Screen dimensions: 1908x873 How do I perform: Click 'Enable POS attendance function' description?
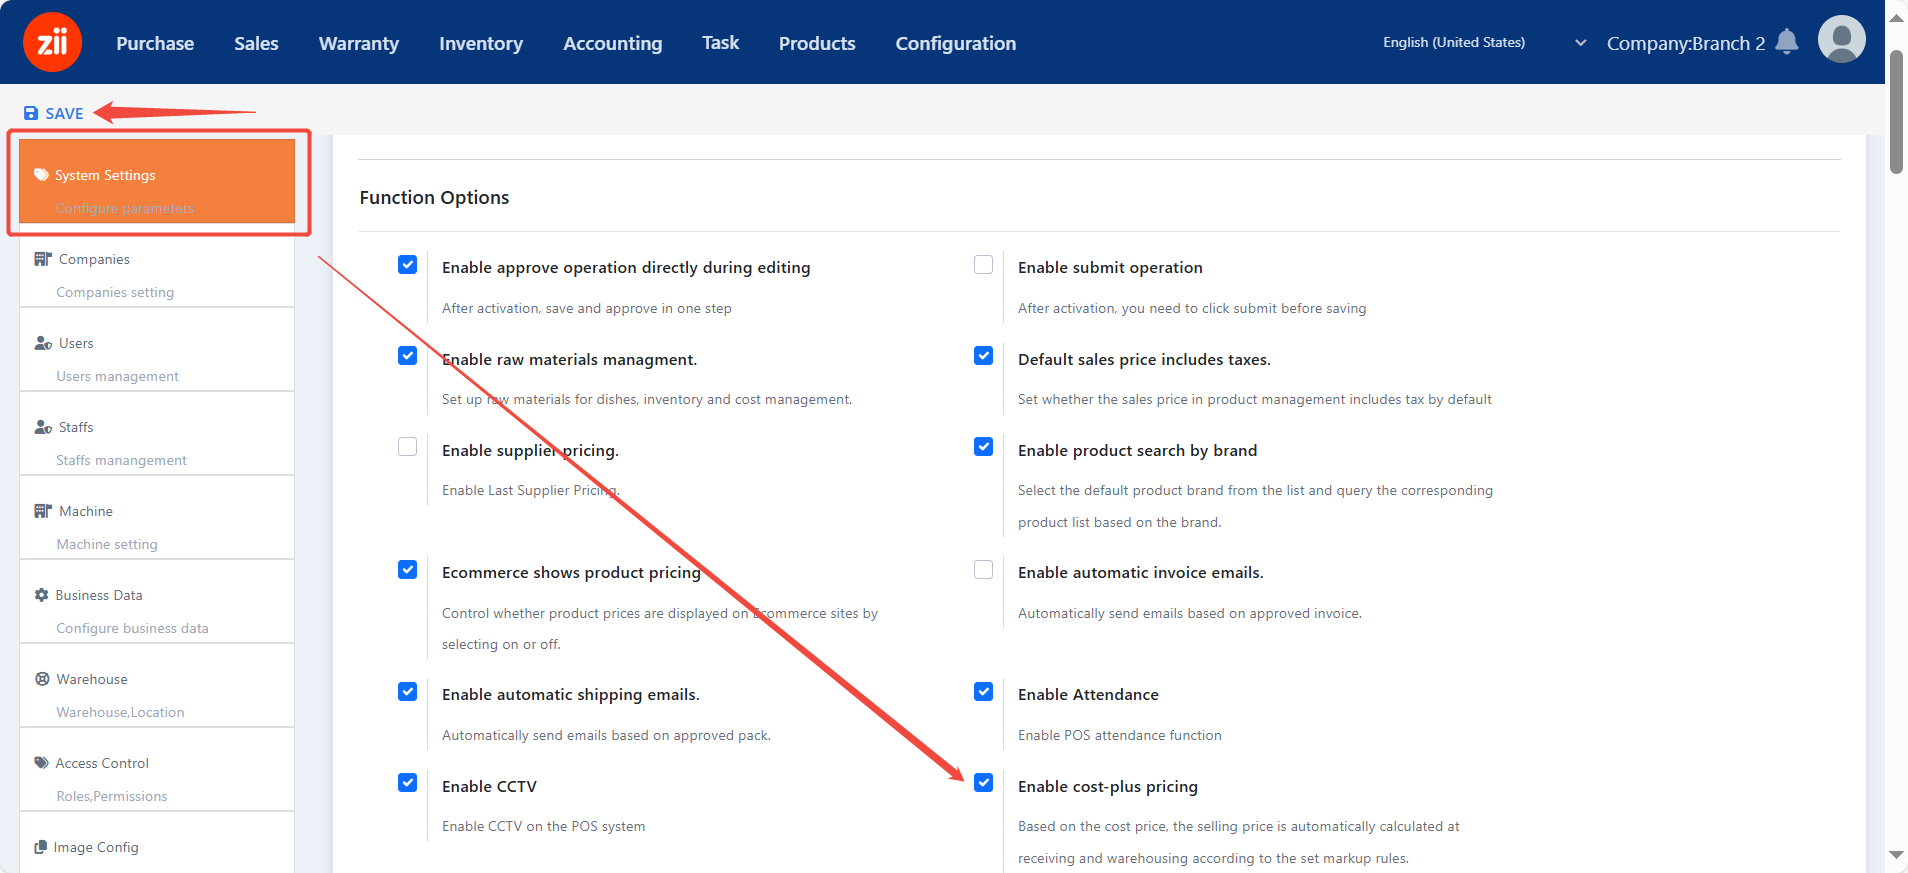tap(1120, 735)
